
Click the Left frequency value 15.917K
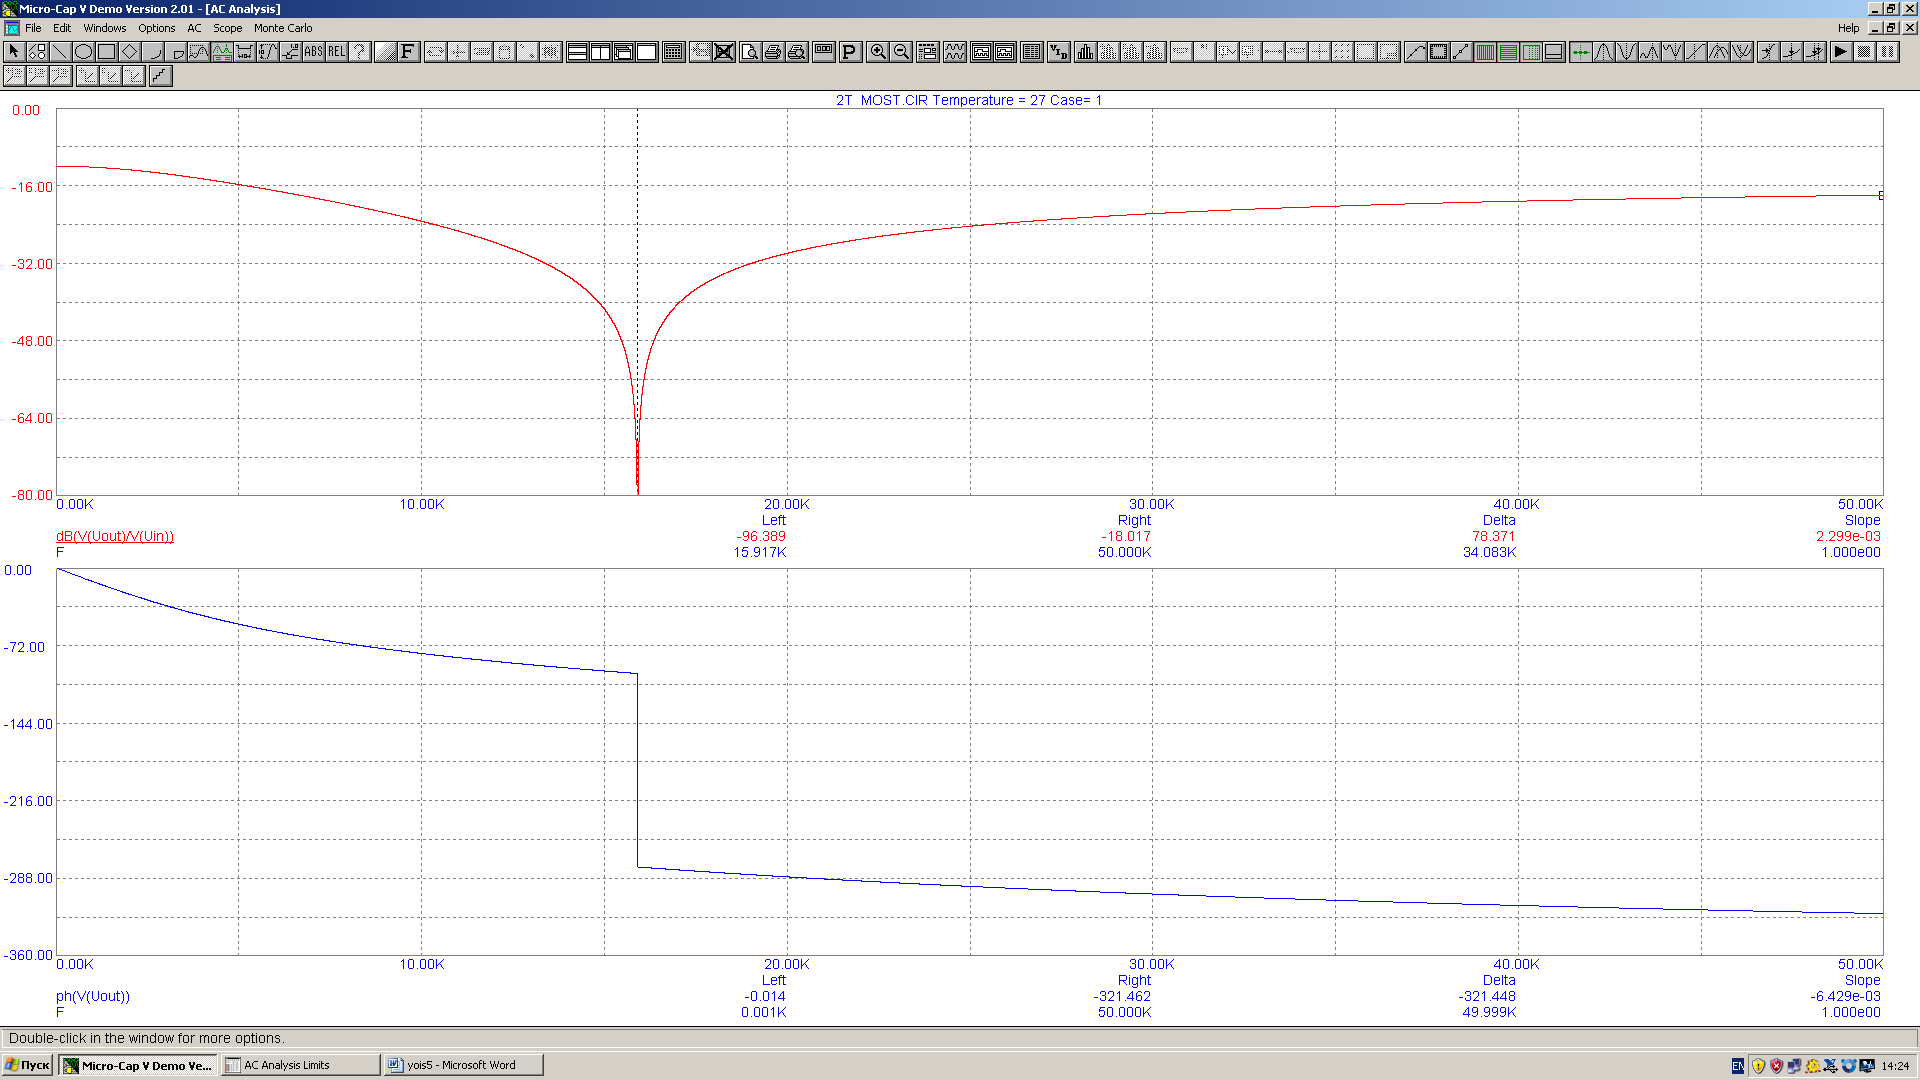(760, 553)
